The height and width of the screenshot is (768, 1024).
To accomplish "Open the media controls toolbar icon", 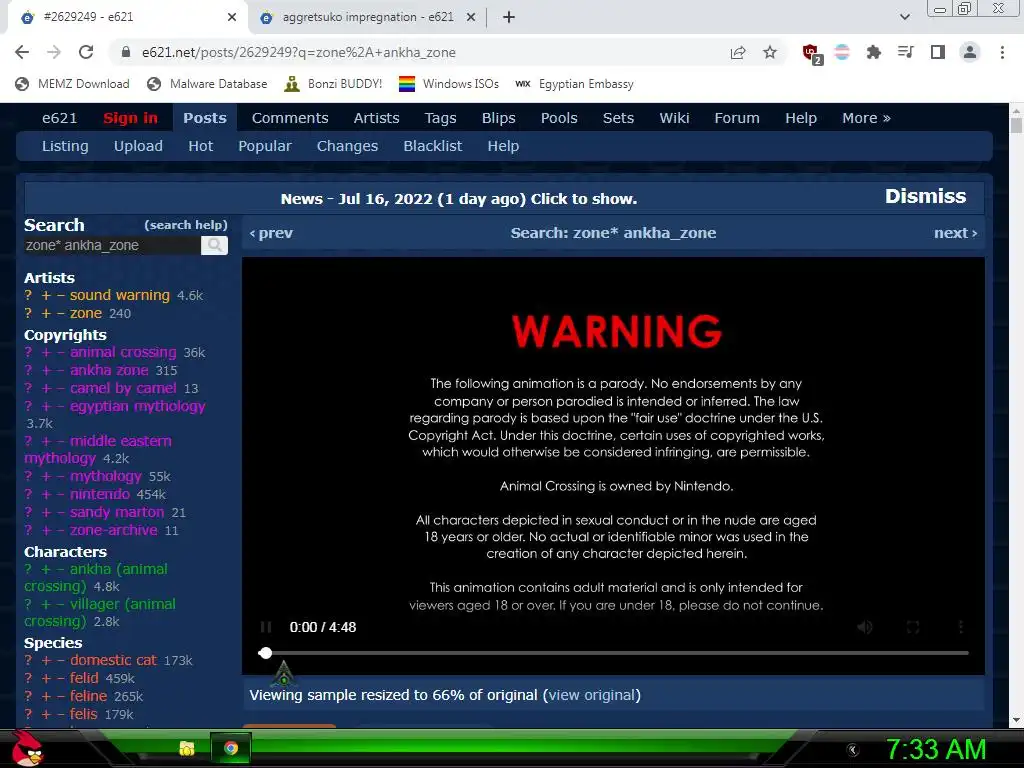I will pos(906,52).
